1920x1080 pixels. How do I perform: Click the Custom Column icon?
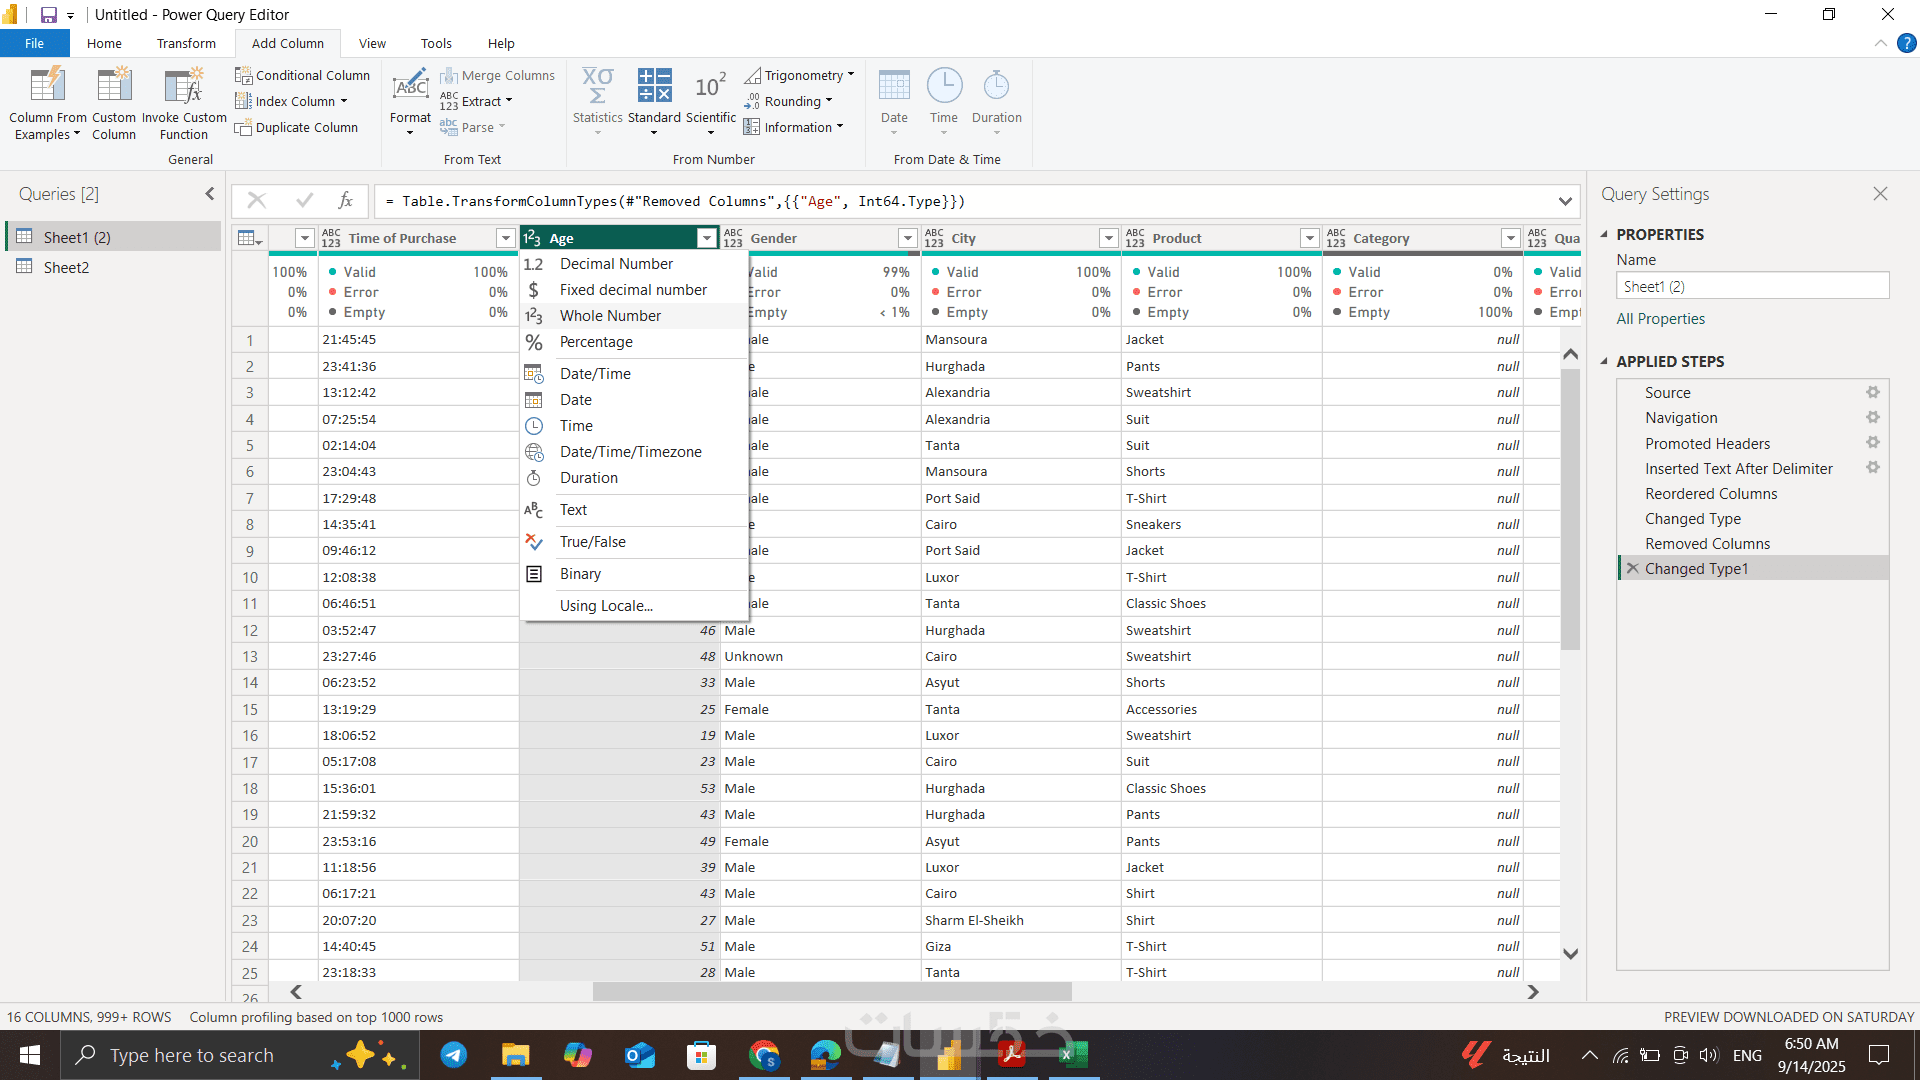(114, 87)
